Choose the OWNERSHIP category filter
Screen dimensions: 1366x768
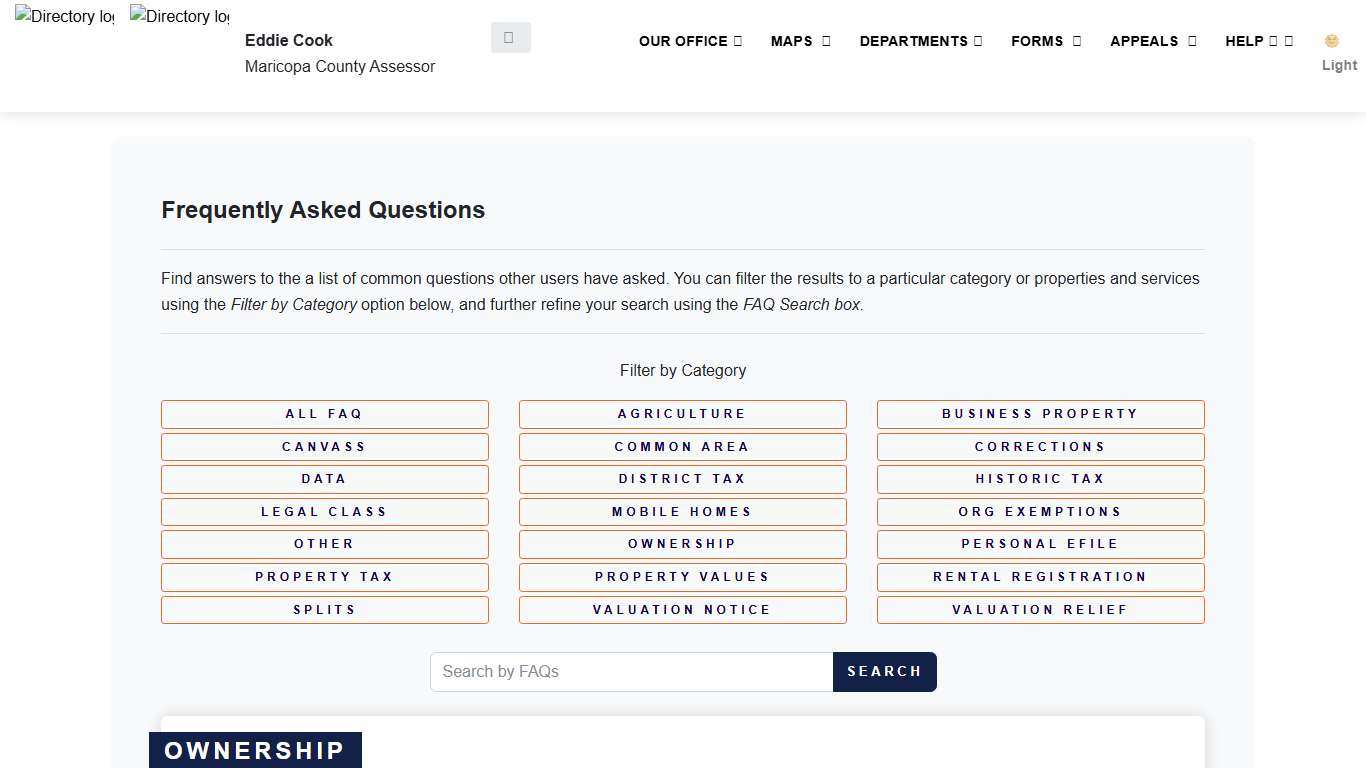point(682,543)
